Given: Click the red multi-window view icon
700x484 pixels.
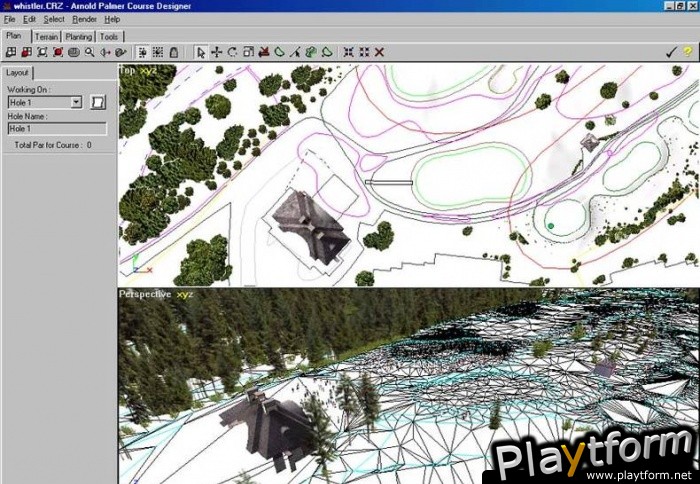Looking at the screenshot, I should pyautogui.click(x=26, y=52).
